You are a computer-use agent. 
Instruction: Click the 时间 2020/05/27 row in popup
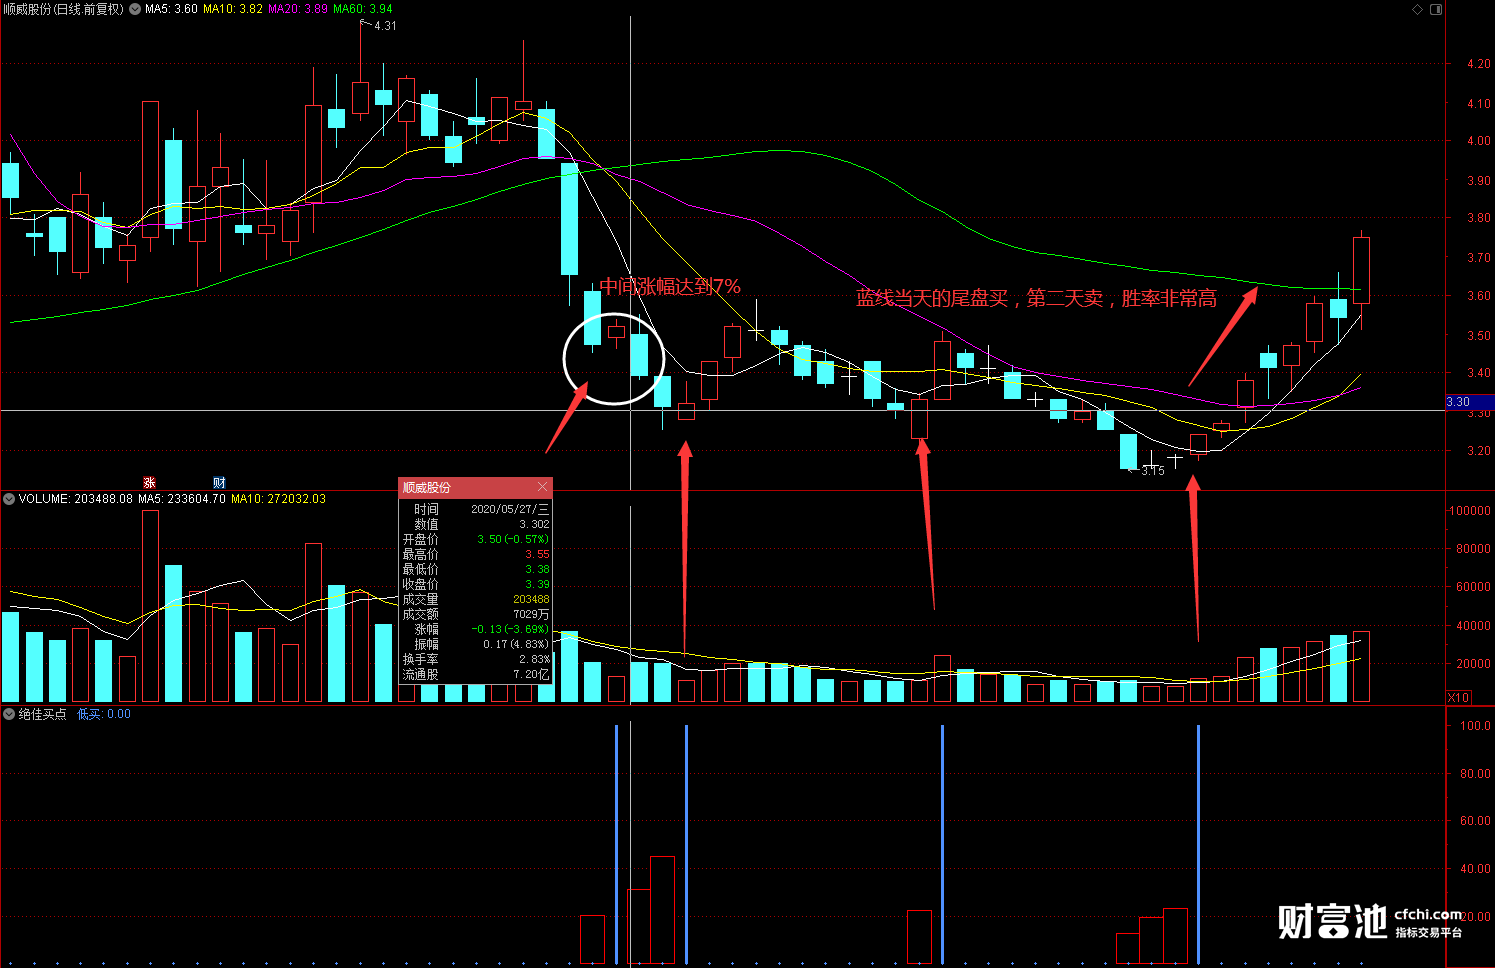point(476,509)
